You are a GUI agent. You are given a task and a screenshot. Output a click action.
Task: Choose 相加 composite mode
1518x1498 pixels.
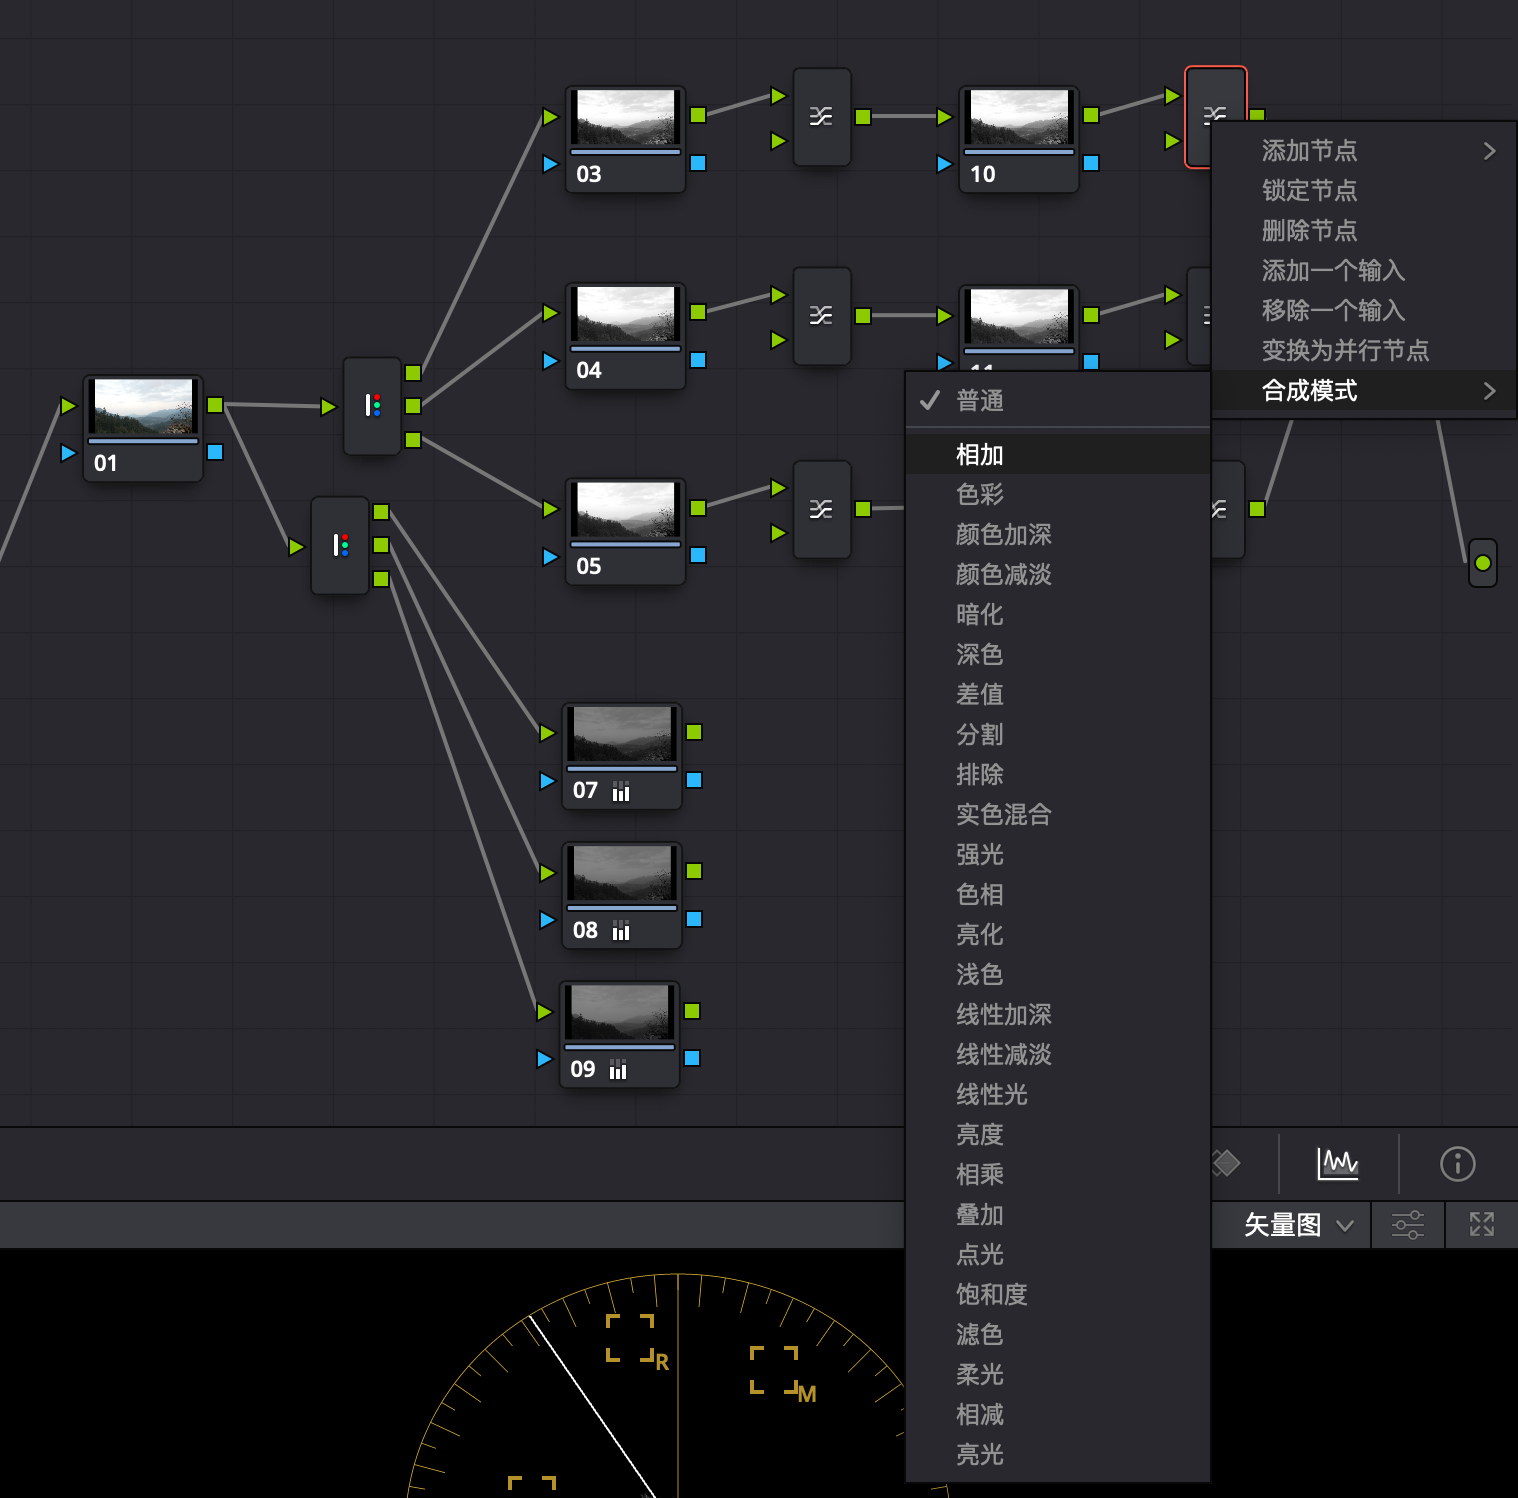click(x=980, y=455)
